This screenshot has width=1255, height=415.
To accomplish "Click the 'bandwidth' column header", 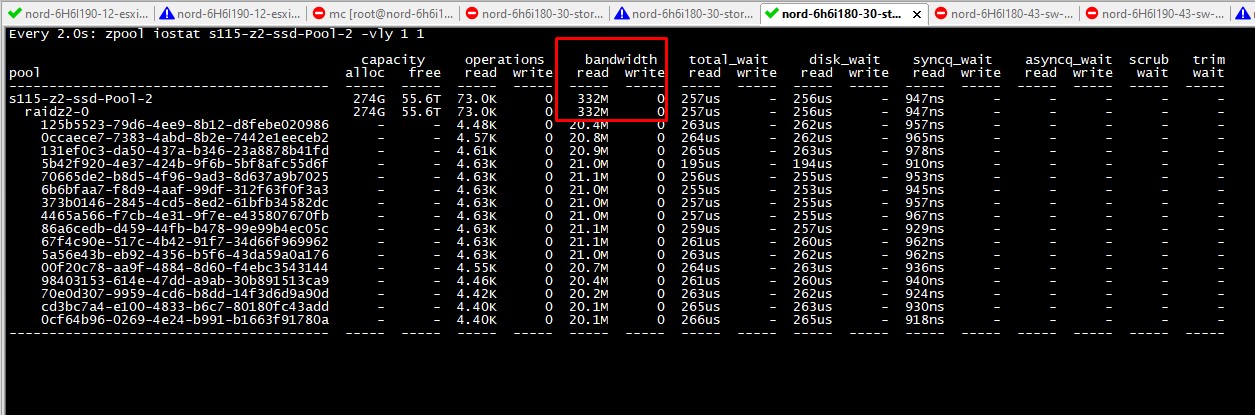I will coord(621,60).
